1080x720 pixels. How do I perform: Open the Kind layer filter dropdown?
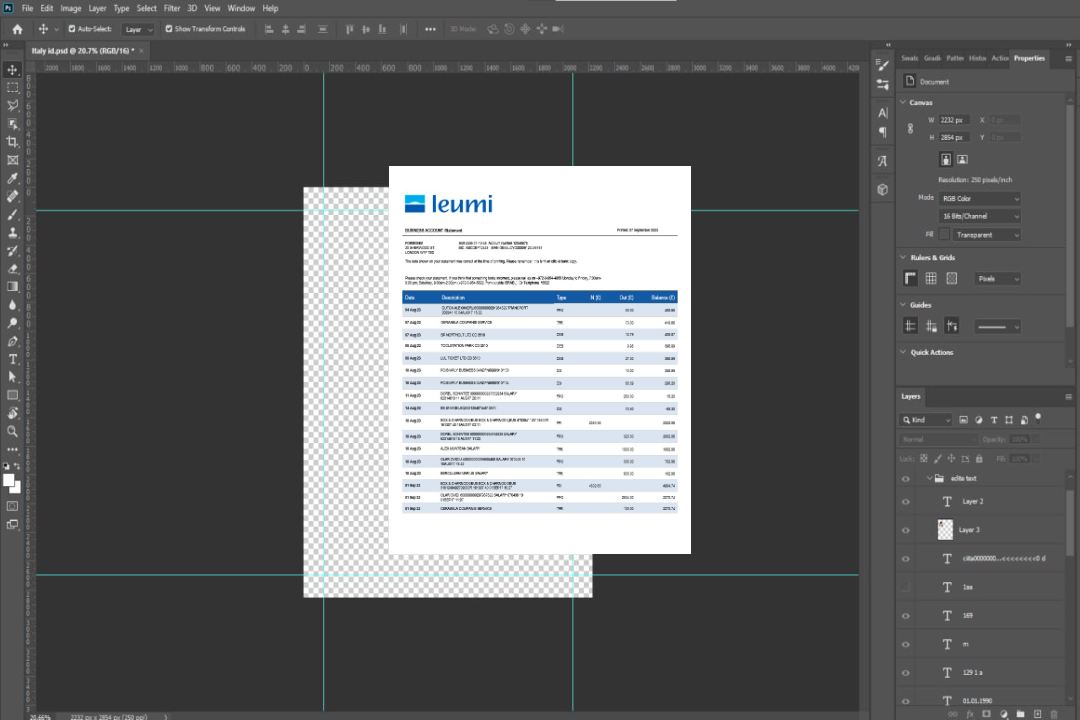(926, 420)
